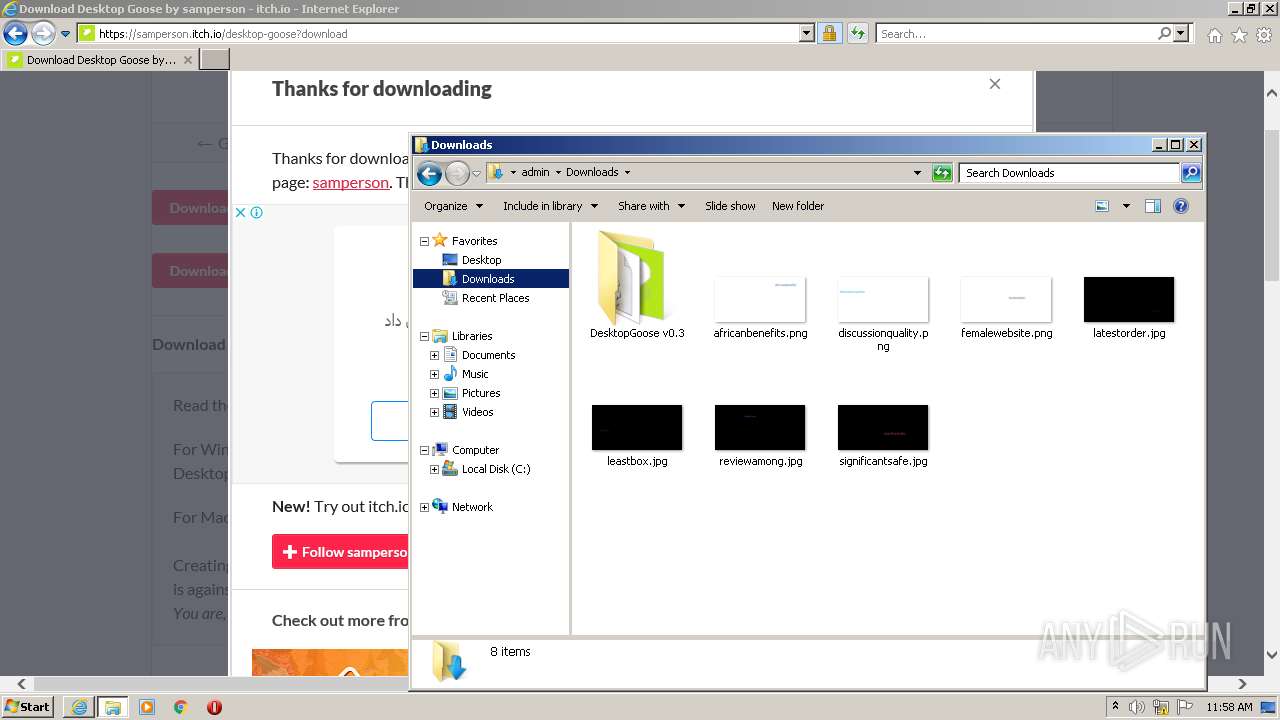
Task: Expand the Music library node
Action: tap(434, 374)
